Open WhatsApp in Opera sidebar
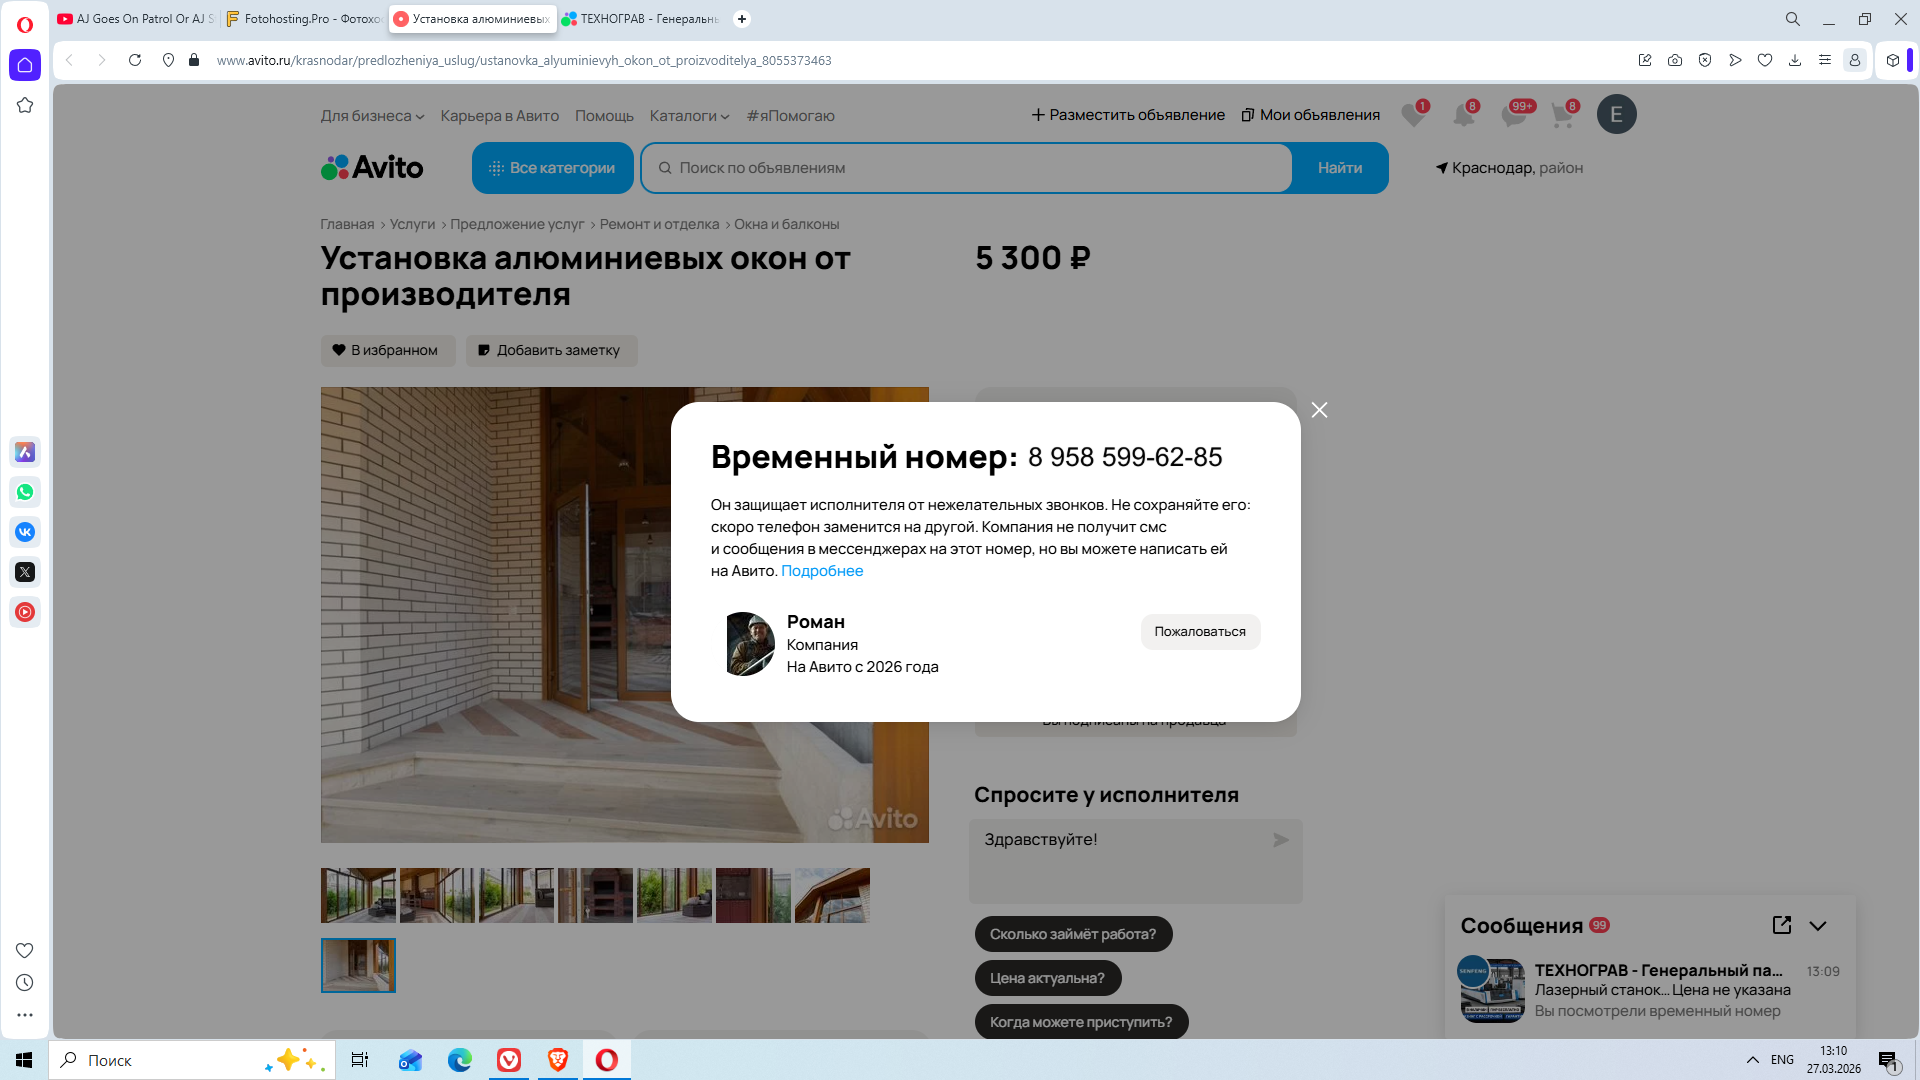The width and height of the screenshot is (1920, 1080). [25, 492]
